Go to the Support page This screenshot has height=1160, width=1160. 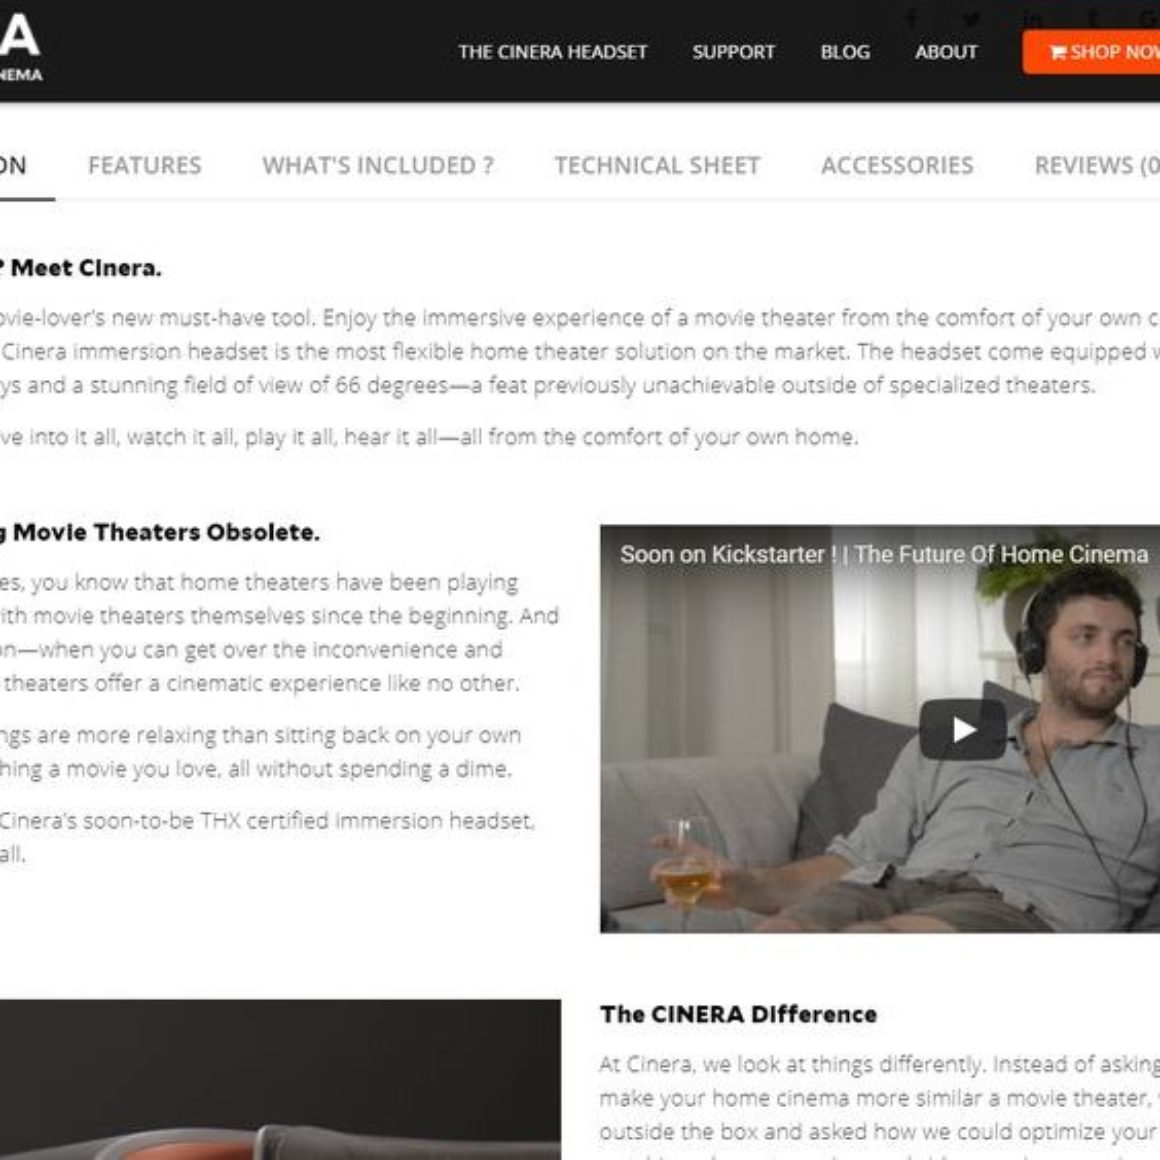click(x=734, y=52)
